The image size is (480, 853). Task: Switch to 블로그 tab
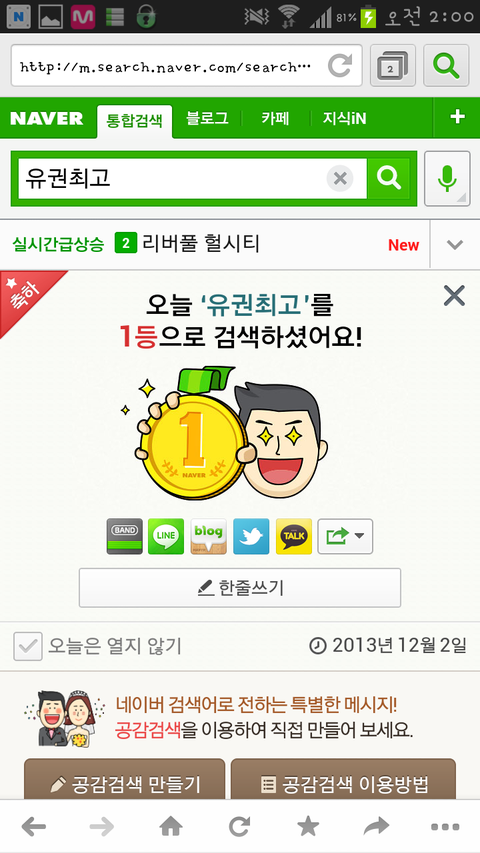(x=207, y=118)
